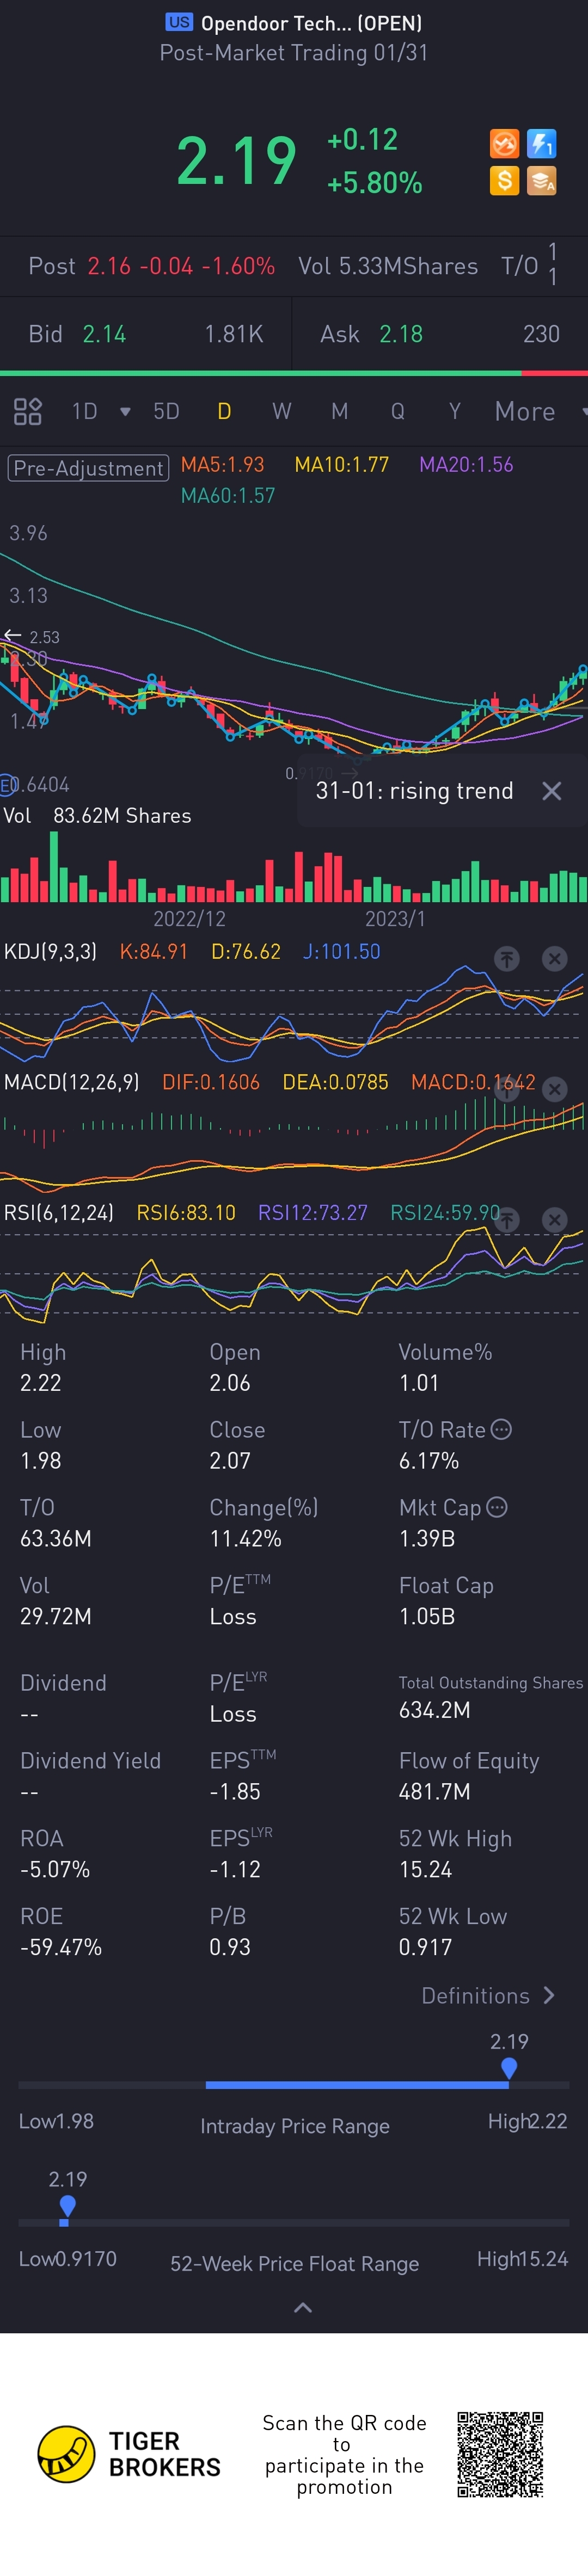Screen dimensions: 588x2576
Task: Tap Total Outstanding Shares 634.2M
Action: point(434,1710)
